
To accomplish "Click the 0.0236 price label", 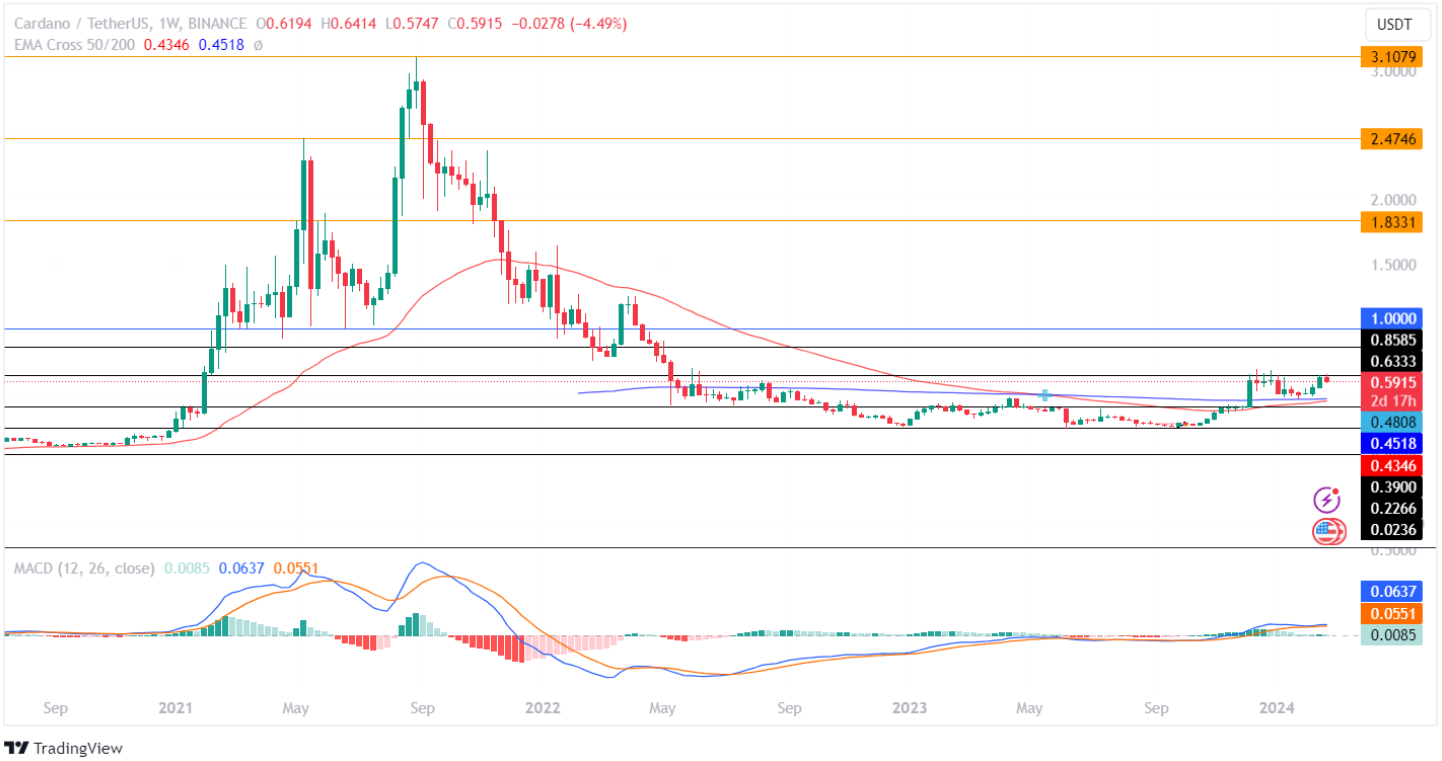I will pos(1392,529).
